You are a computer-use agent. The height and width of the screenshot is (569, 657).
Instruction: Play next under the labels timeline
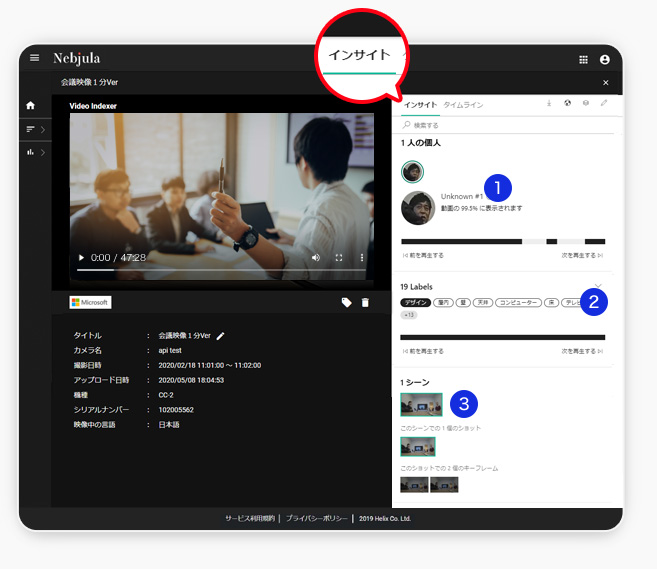(x=582, y=351)
